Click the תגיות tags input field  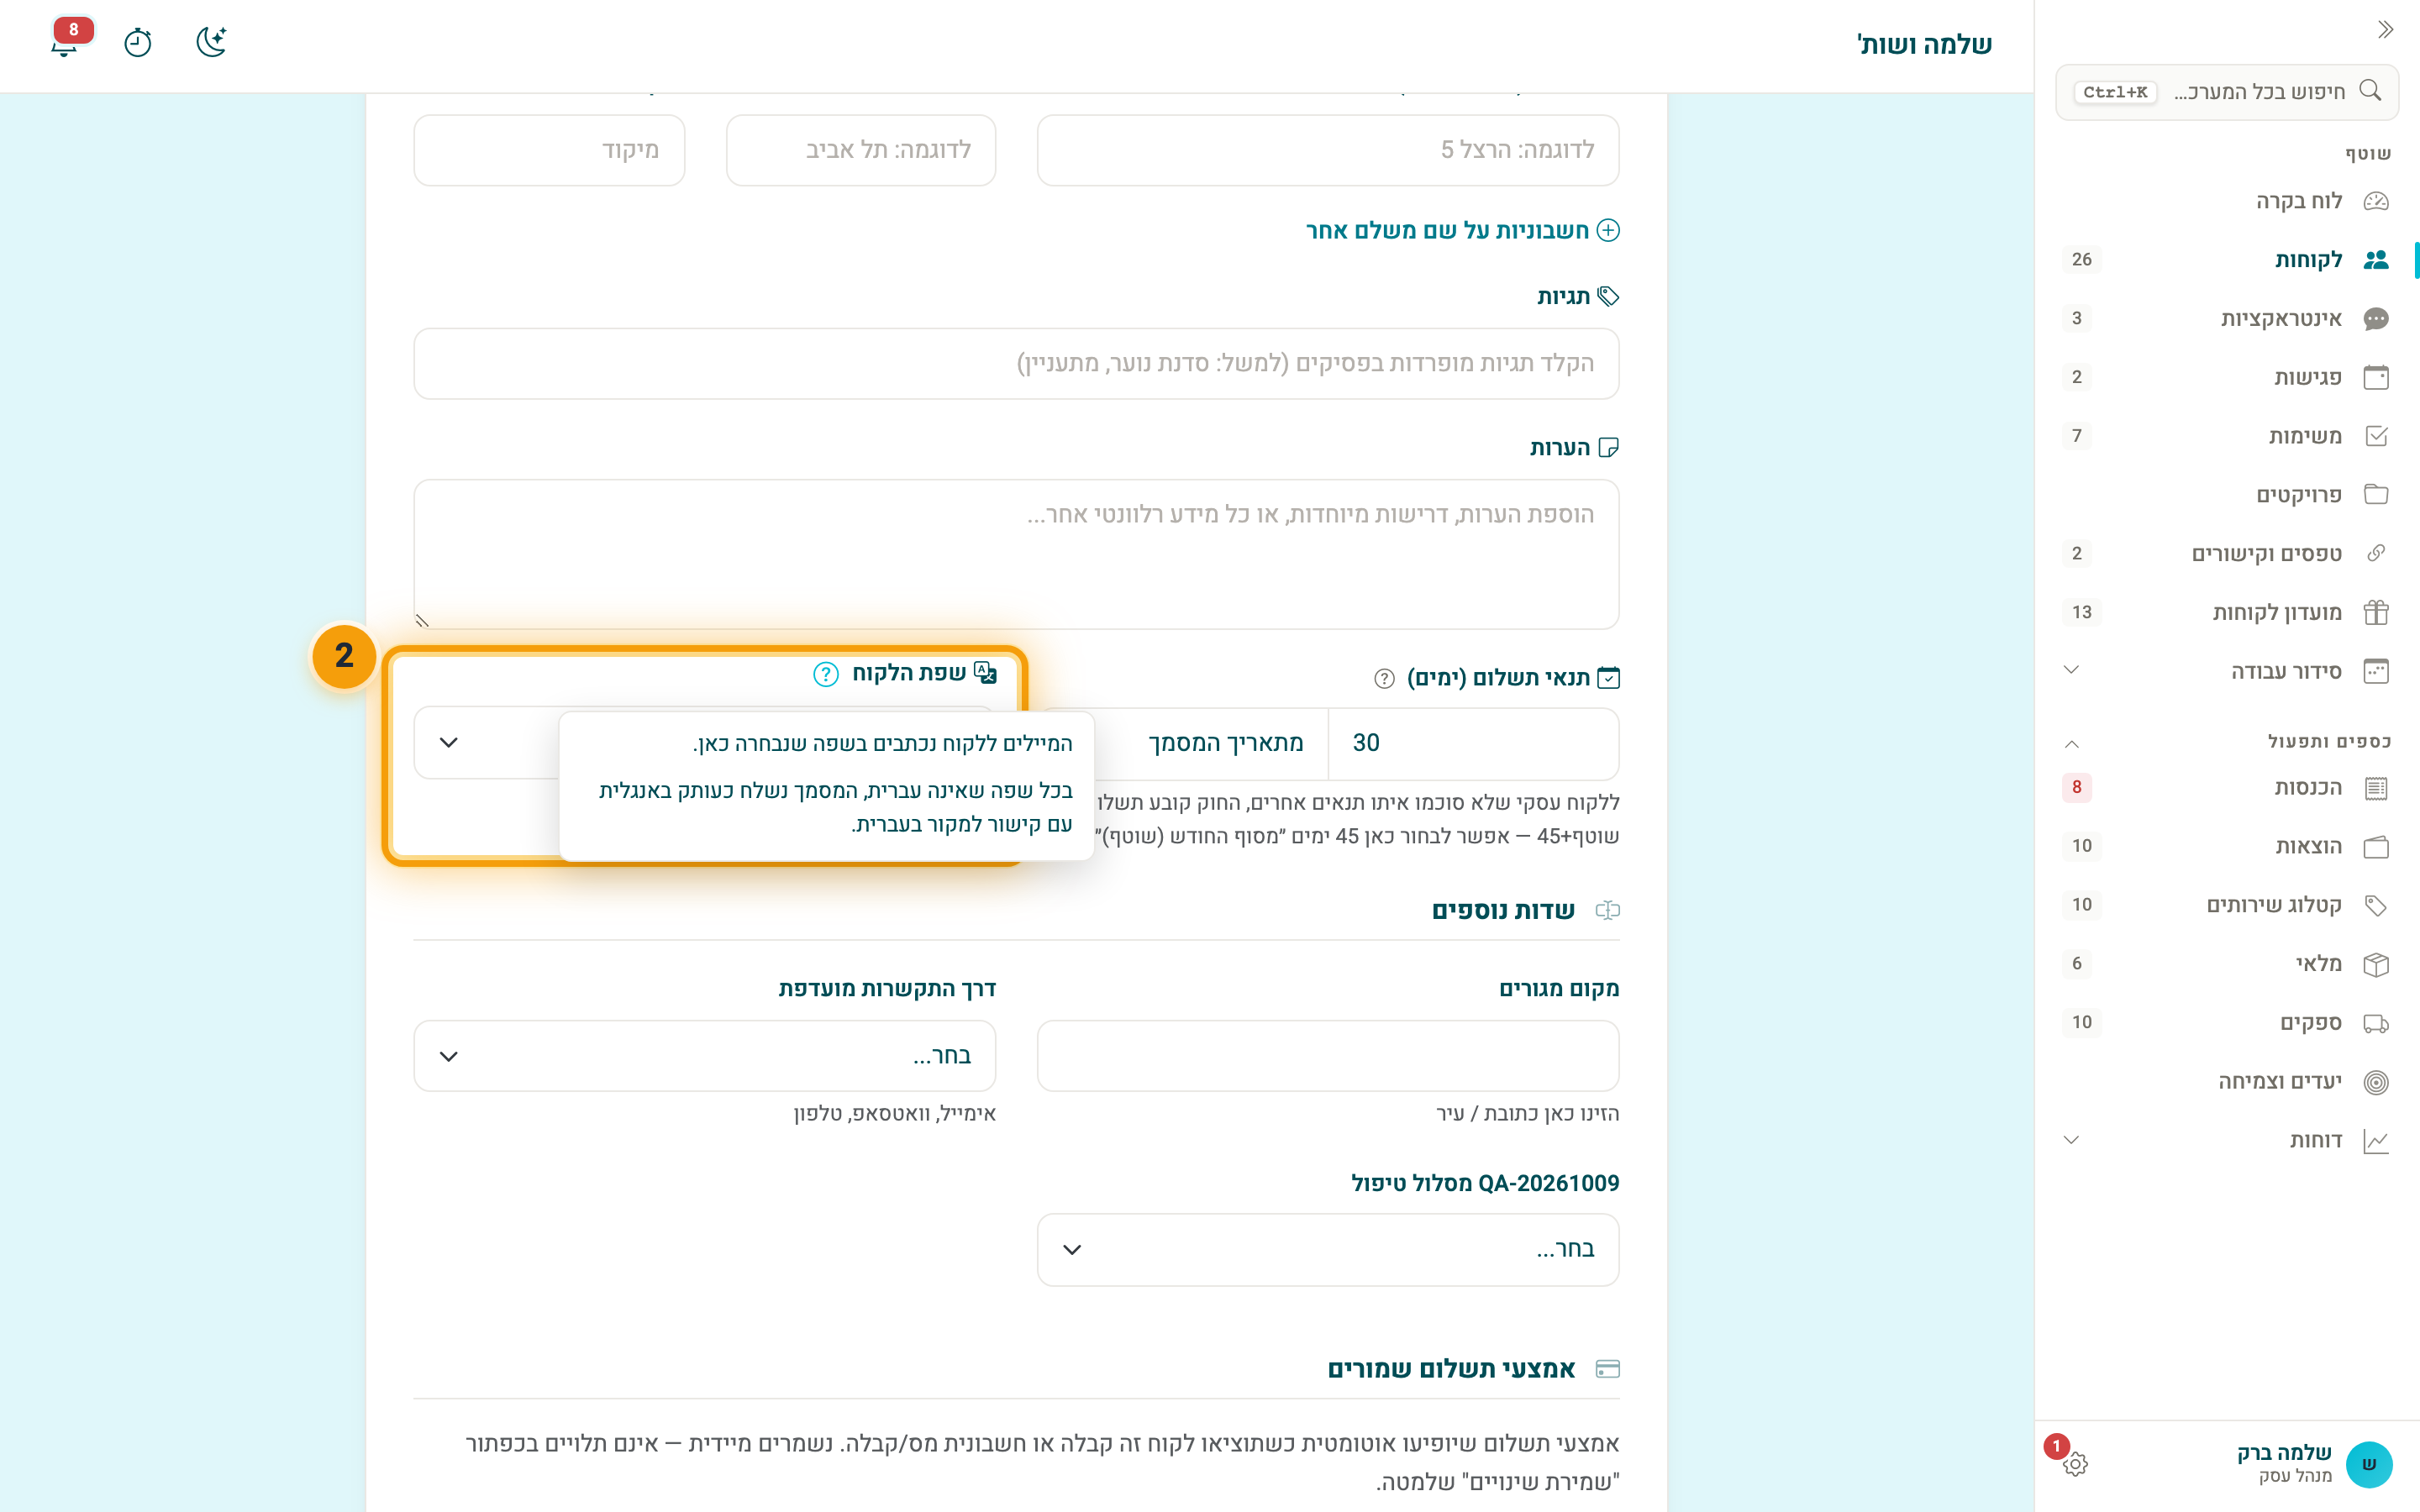[1016, 364]
